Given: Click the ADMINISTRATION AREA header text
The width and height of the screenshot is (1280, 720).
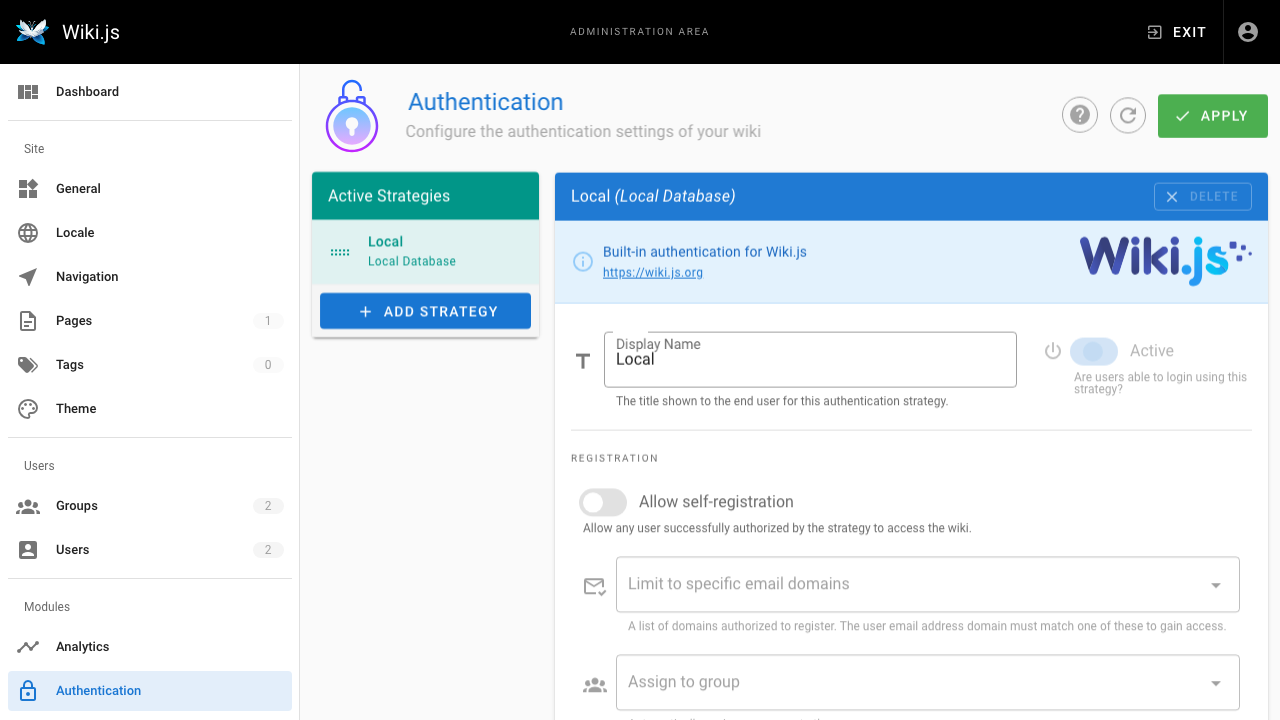Looking at the screenshot, I should (640, 32).
